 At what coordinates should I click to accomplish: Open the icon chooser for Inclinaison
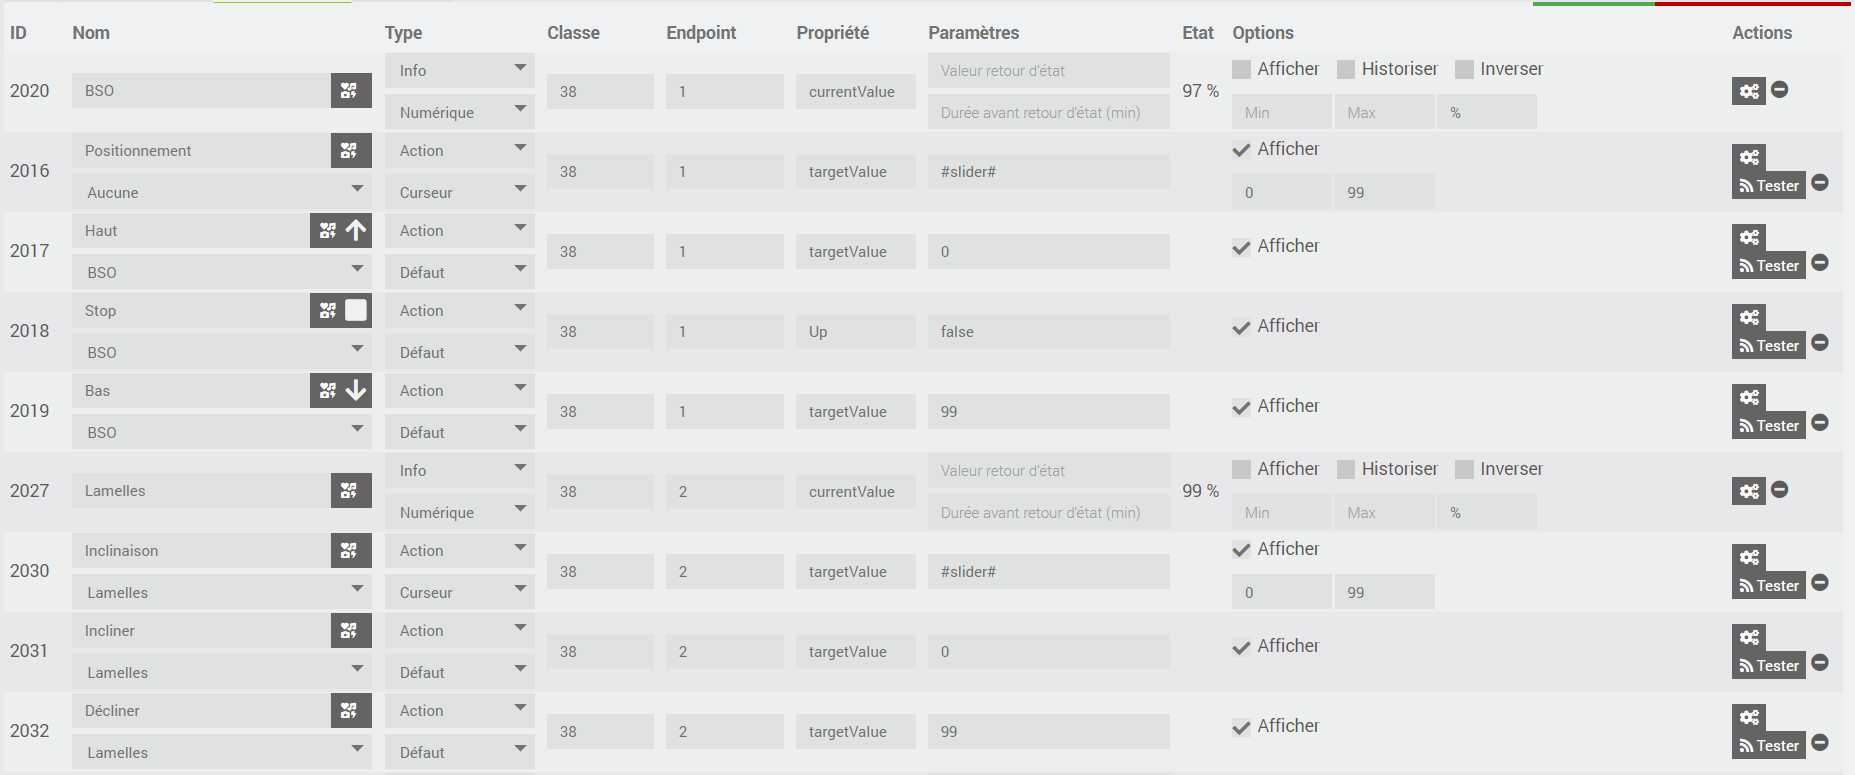(x=350, y=550)
